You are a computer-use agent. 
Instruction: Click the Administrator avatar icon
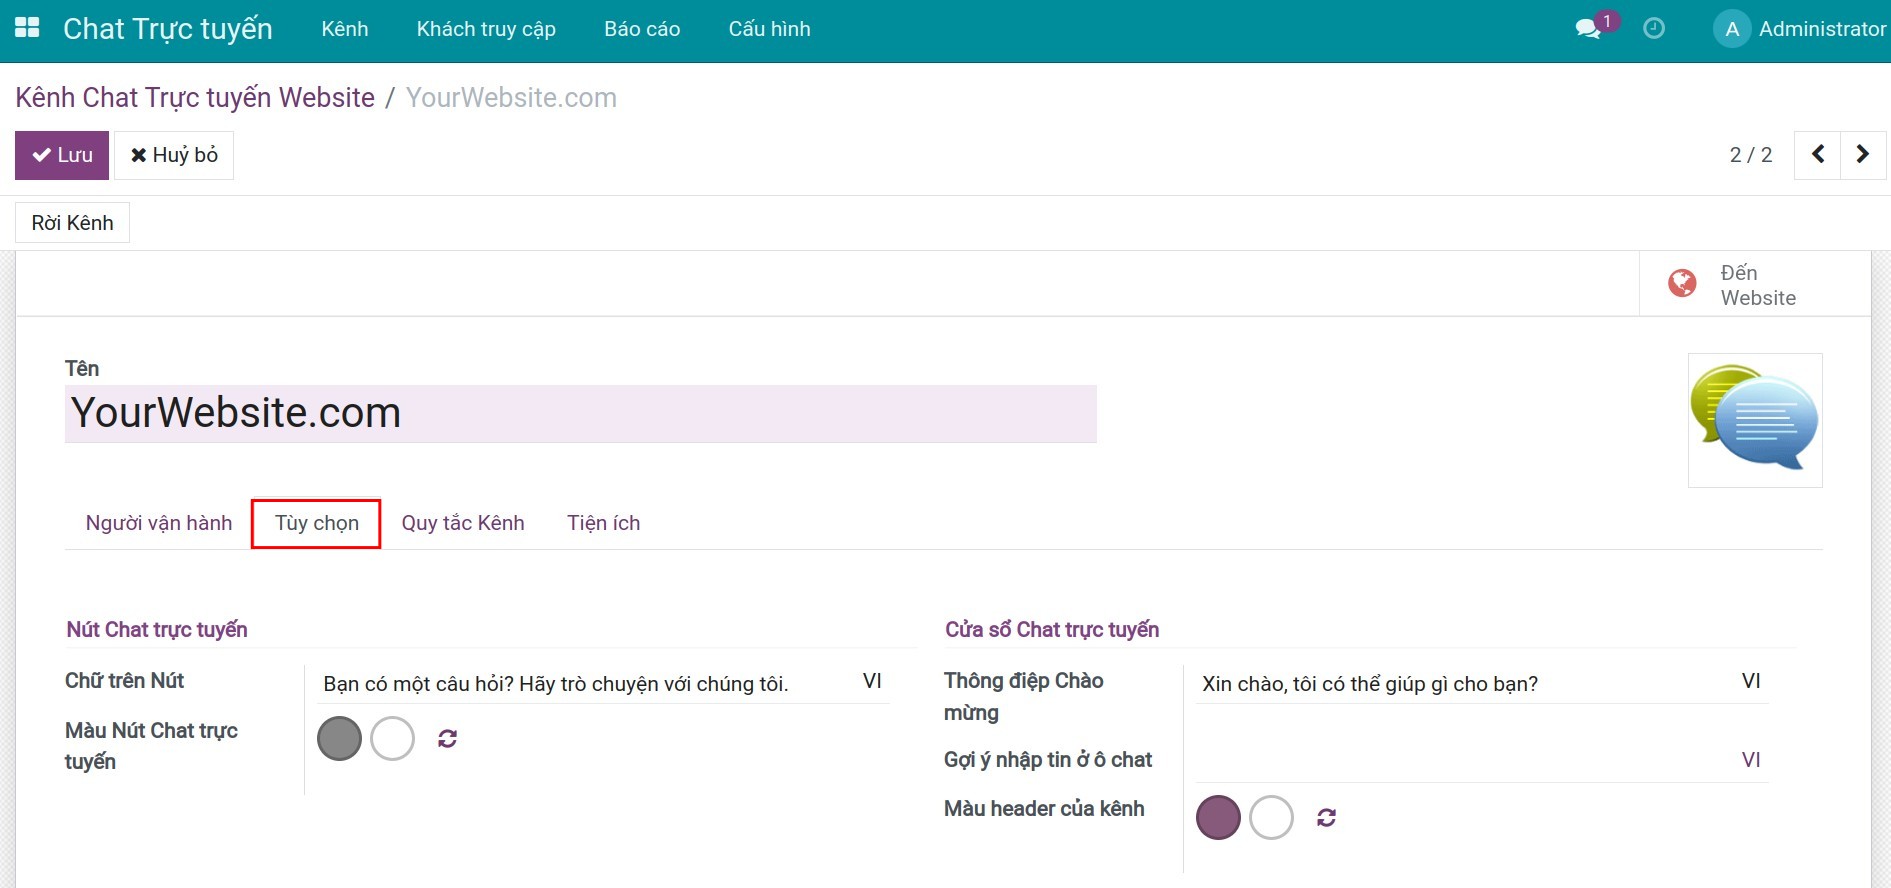[1732, 29]
